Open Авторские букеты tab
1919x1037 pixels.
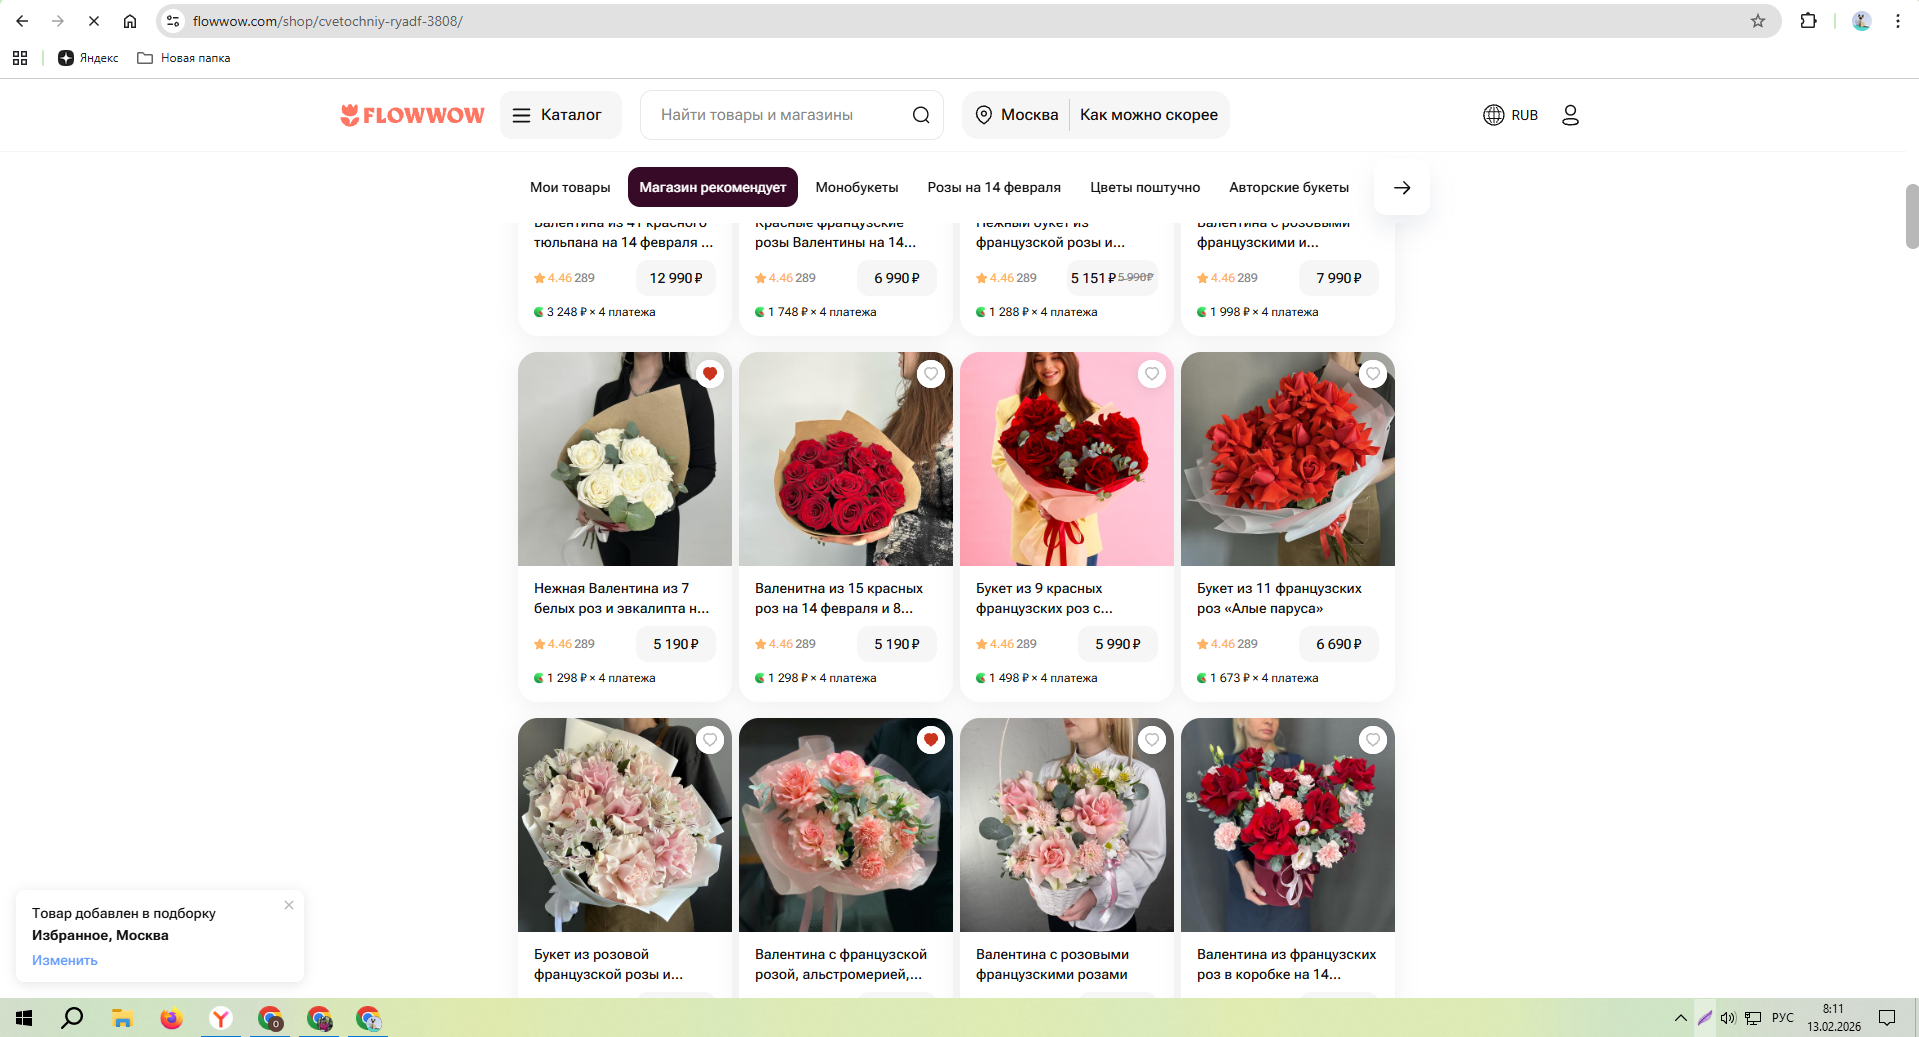click(x=1289, y=187)
